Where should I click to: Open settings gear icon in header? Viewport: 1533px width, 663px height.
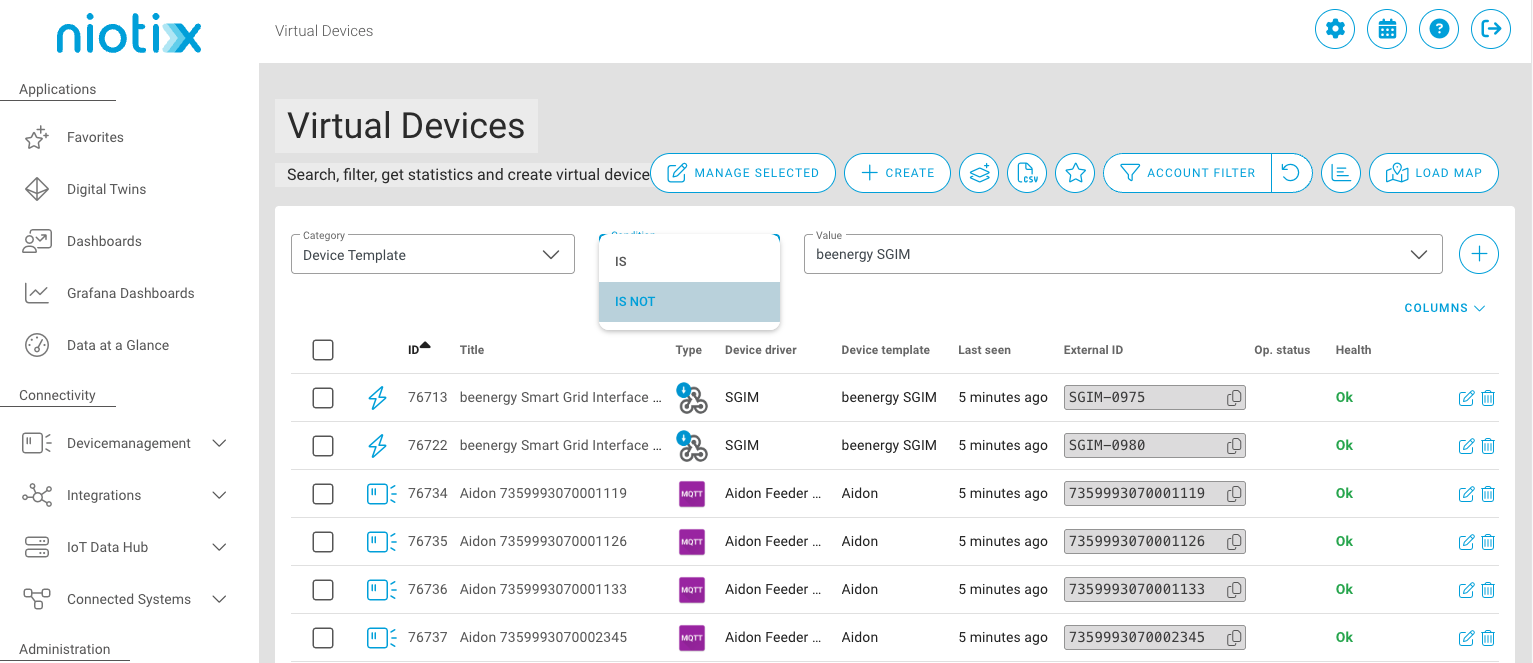pos(1334,29)
